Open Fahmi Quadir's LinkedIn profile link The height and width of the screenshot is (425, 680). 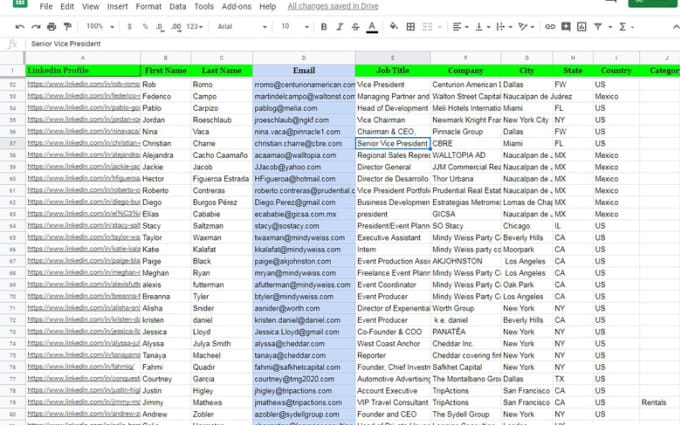tap(81, 367)
